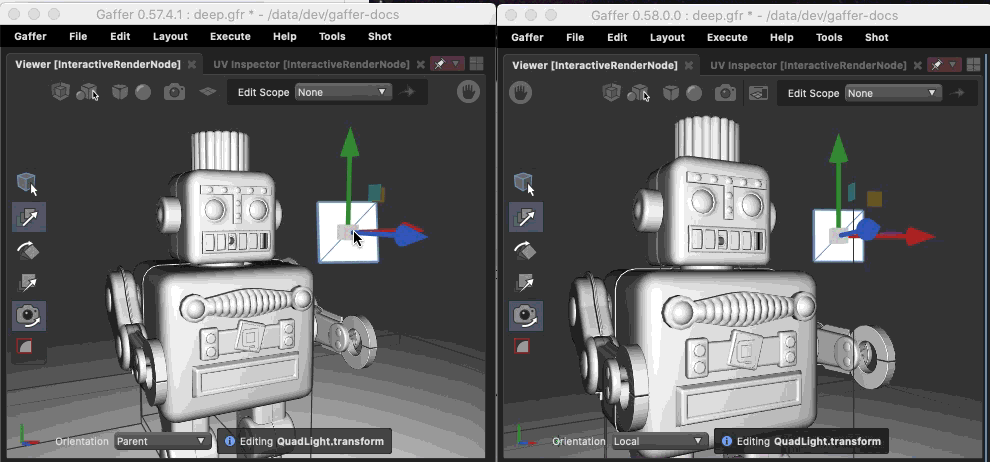
Task: Click scene expansion cubes icon in 0.57.4.1 viewer
Action: 88,92
